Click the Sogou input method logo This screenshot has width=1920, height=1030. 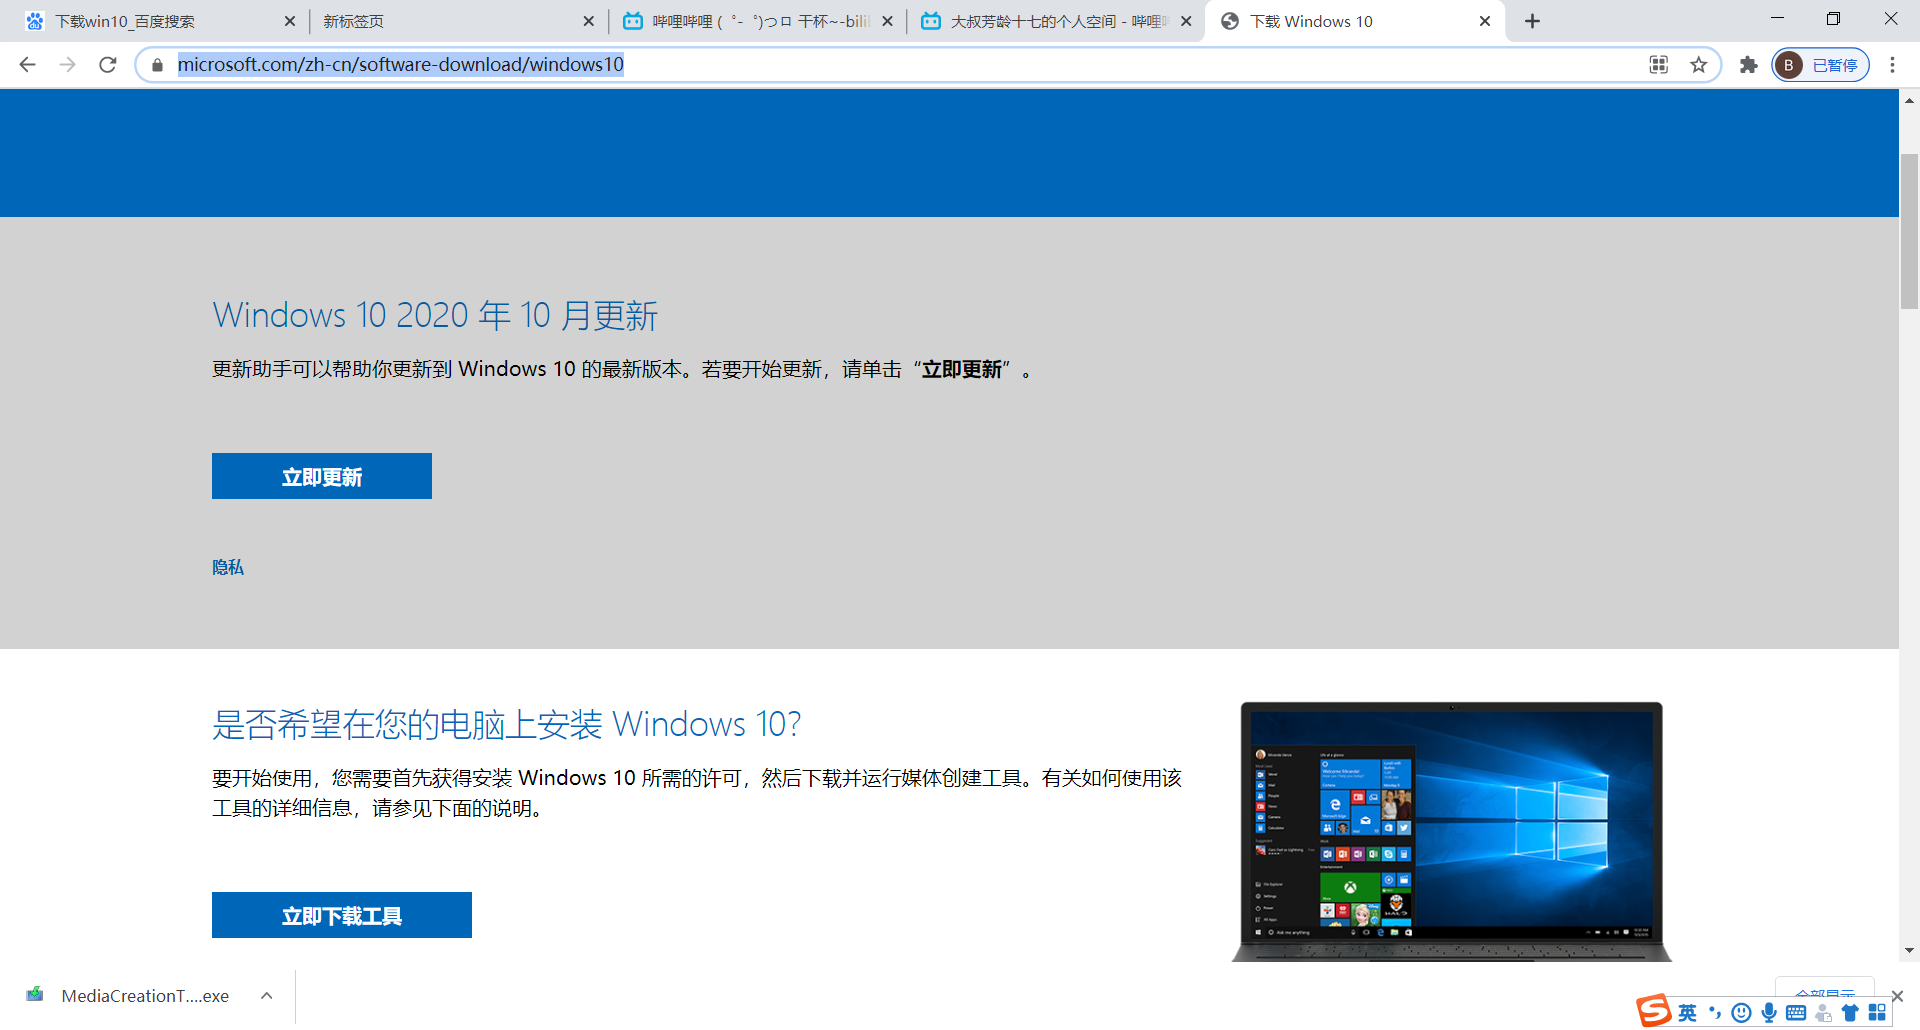(x=1654, y=1011)
